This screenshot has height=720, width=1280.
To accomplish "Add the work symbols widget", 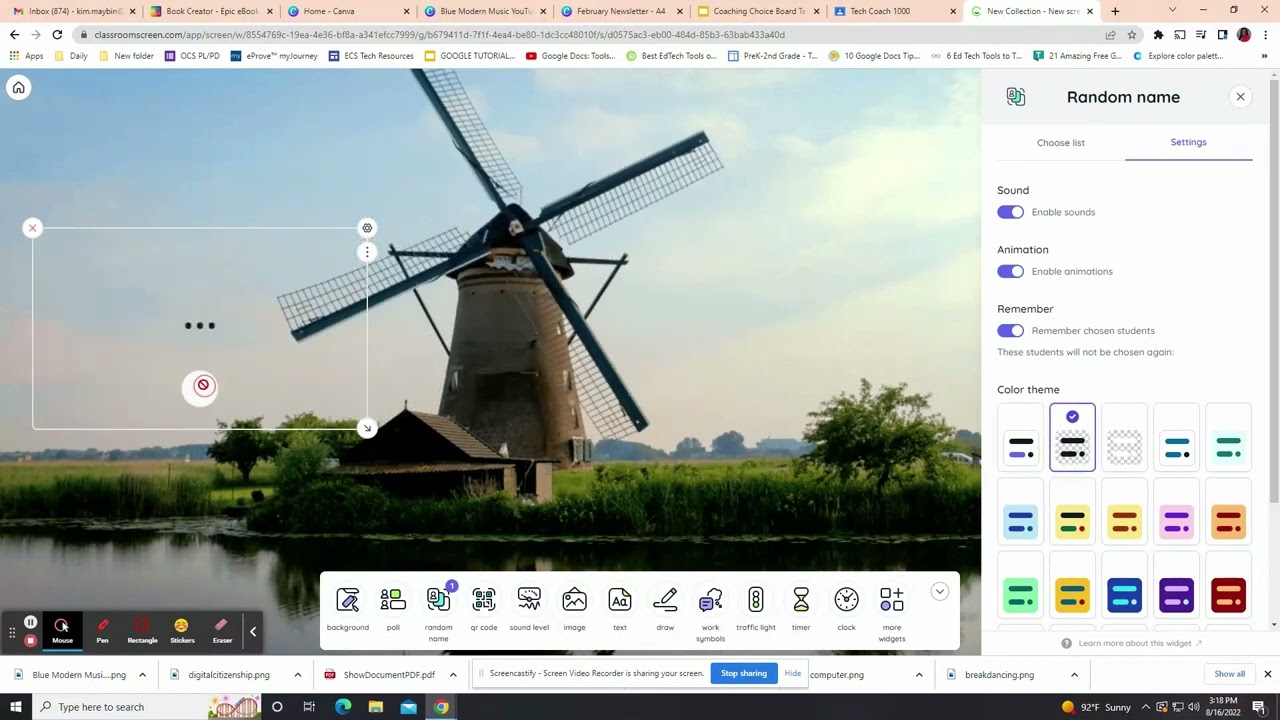I will coord(711,613).
